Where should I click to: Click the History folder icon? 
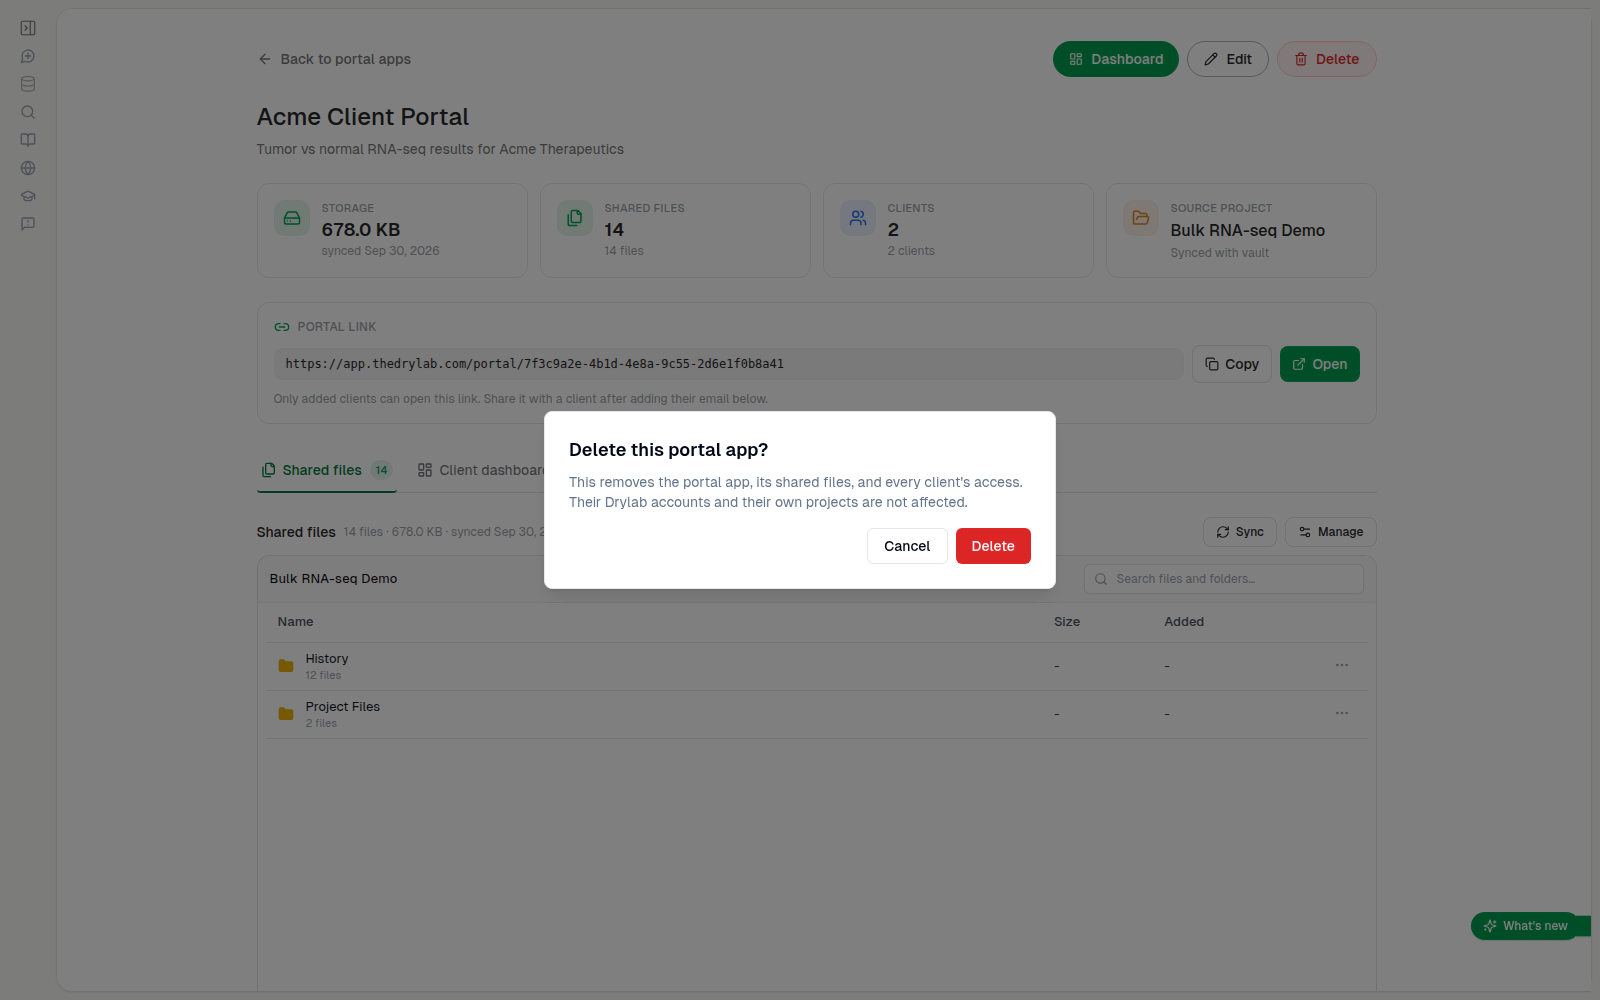(x=286, y=666)
